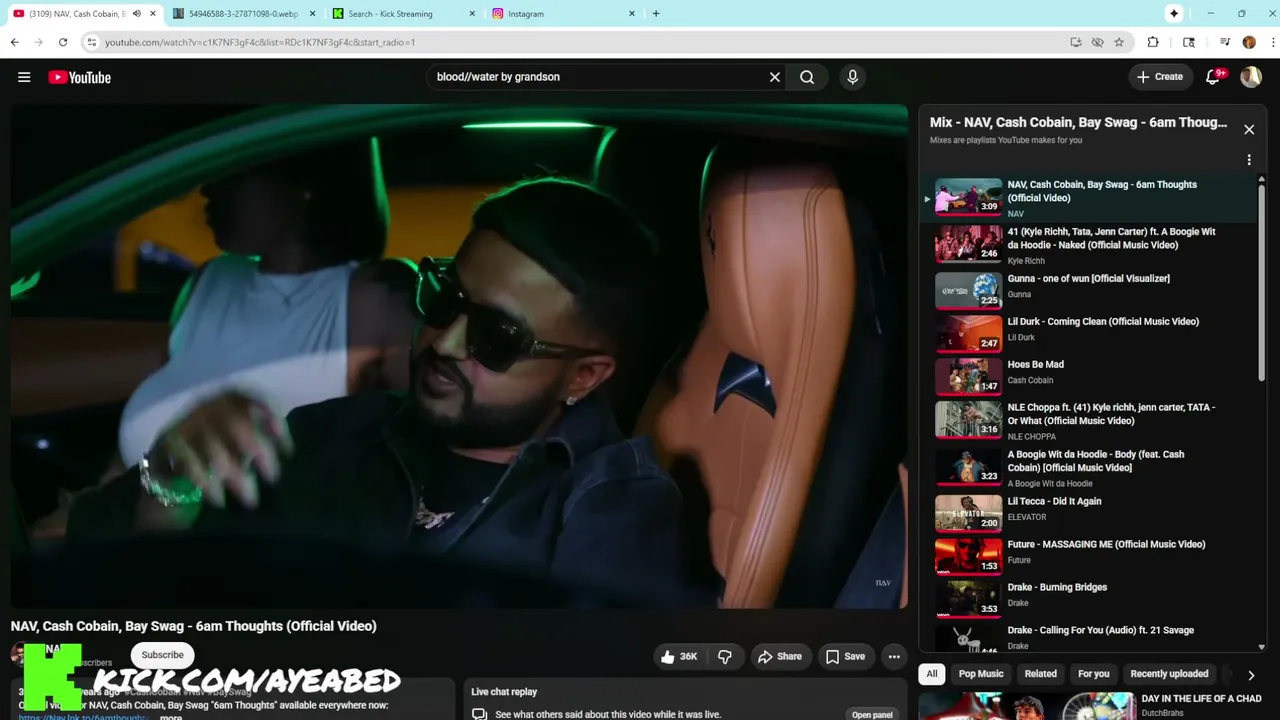Viewport: 1280px width, 720px height.
Task: Show more filter chips with arrow
Action: pyautogui.click(x=1251, y=675)
